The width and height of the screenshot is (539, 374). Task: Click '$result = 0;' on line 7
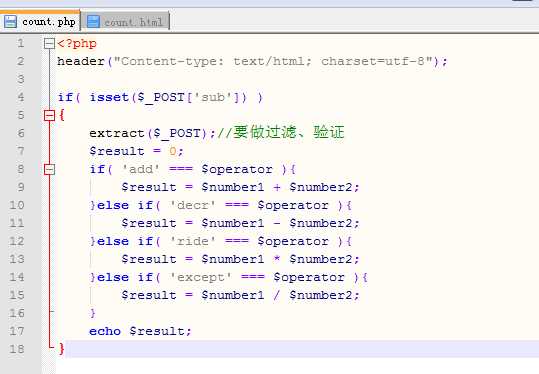point(136,151)
